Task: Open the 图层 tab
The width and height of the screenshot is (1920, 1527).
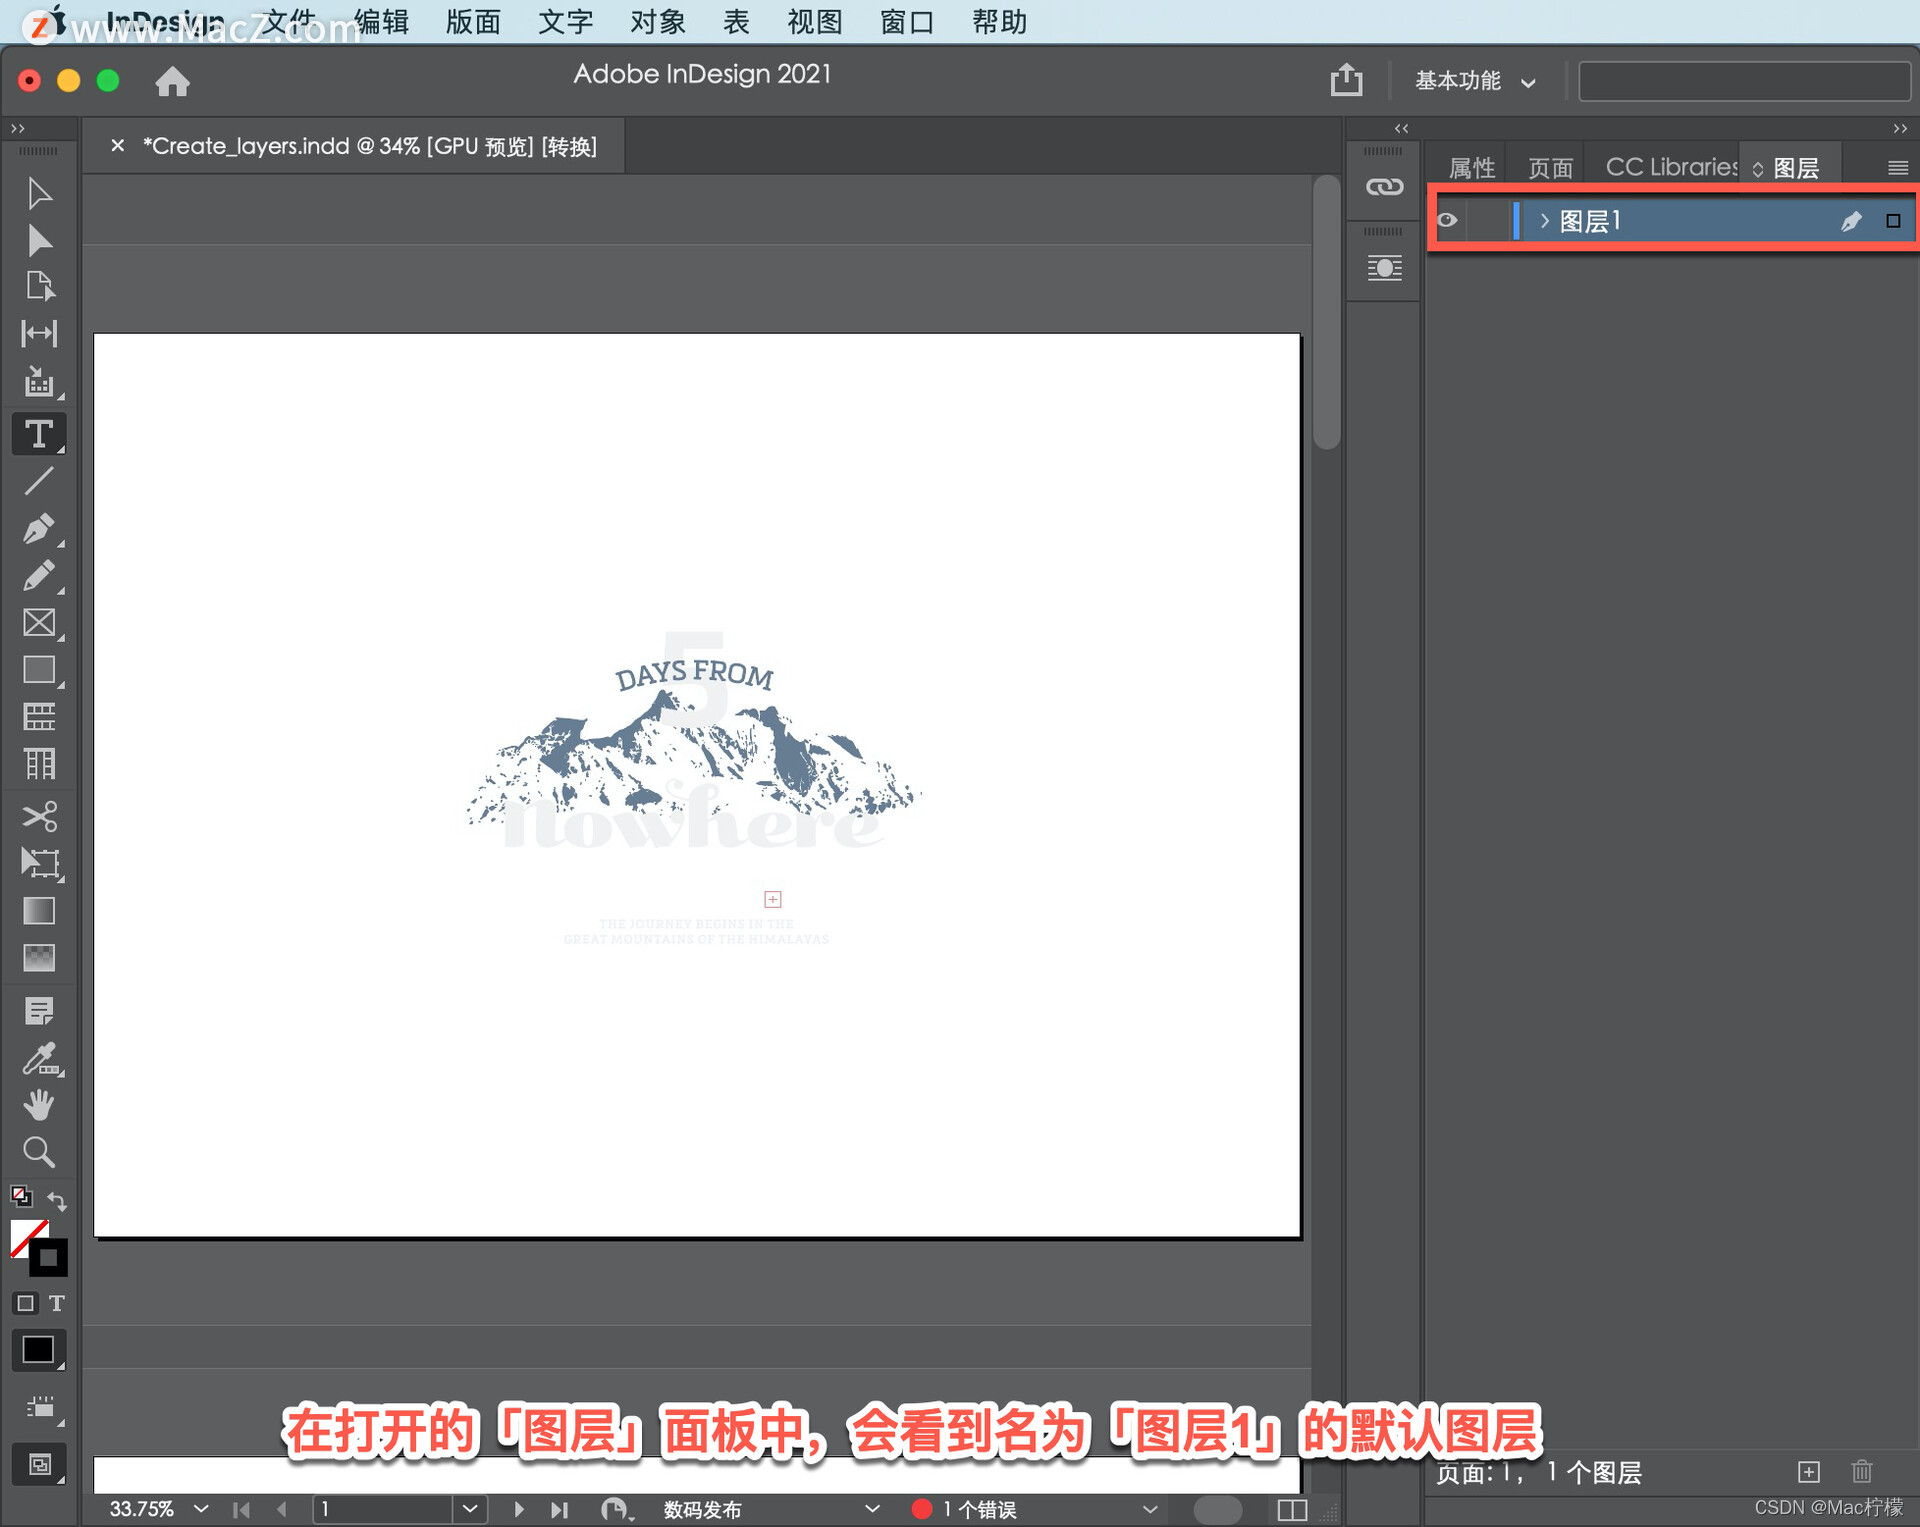Action: tap(1800, 165)
